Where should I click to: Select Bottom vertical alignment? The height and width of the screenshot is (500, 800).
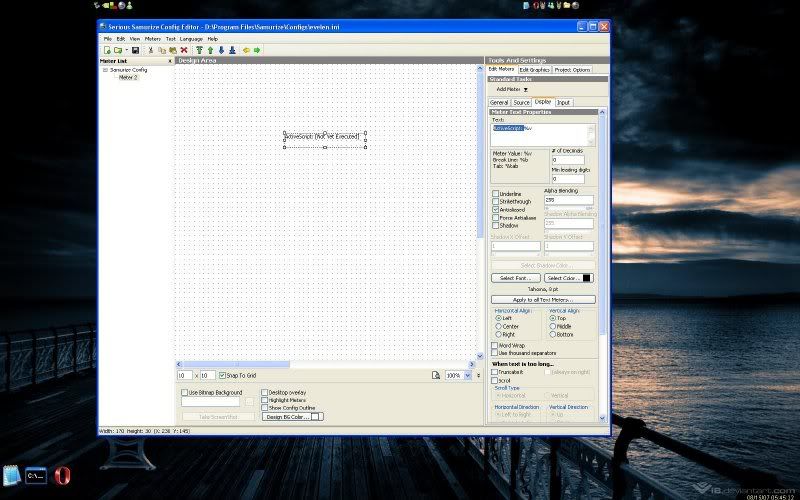coord(553,335)
